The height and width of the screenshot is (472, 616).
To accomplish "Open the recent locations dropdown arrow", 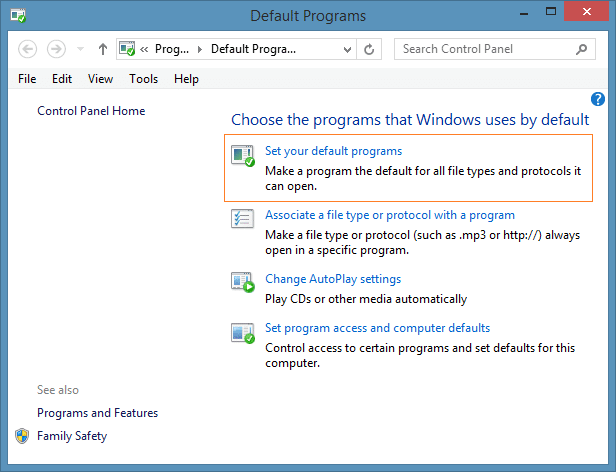I will pos(80,49).
